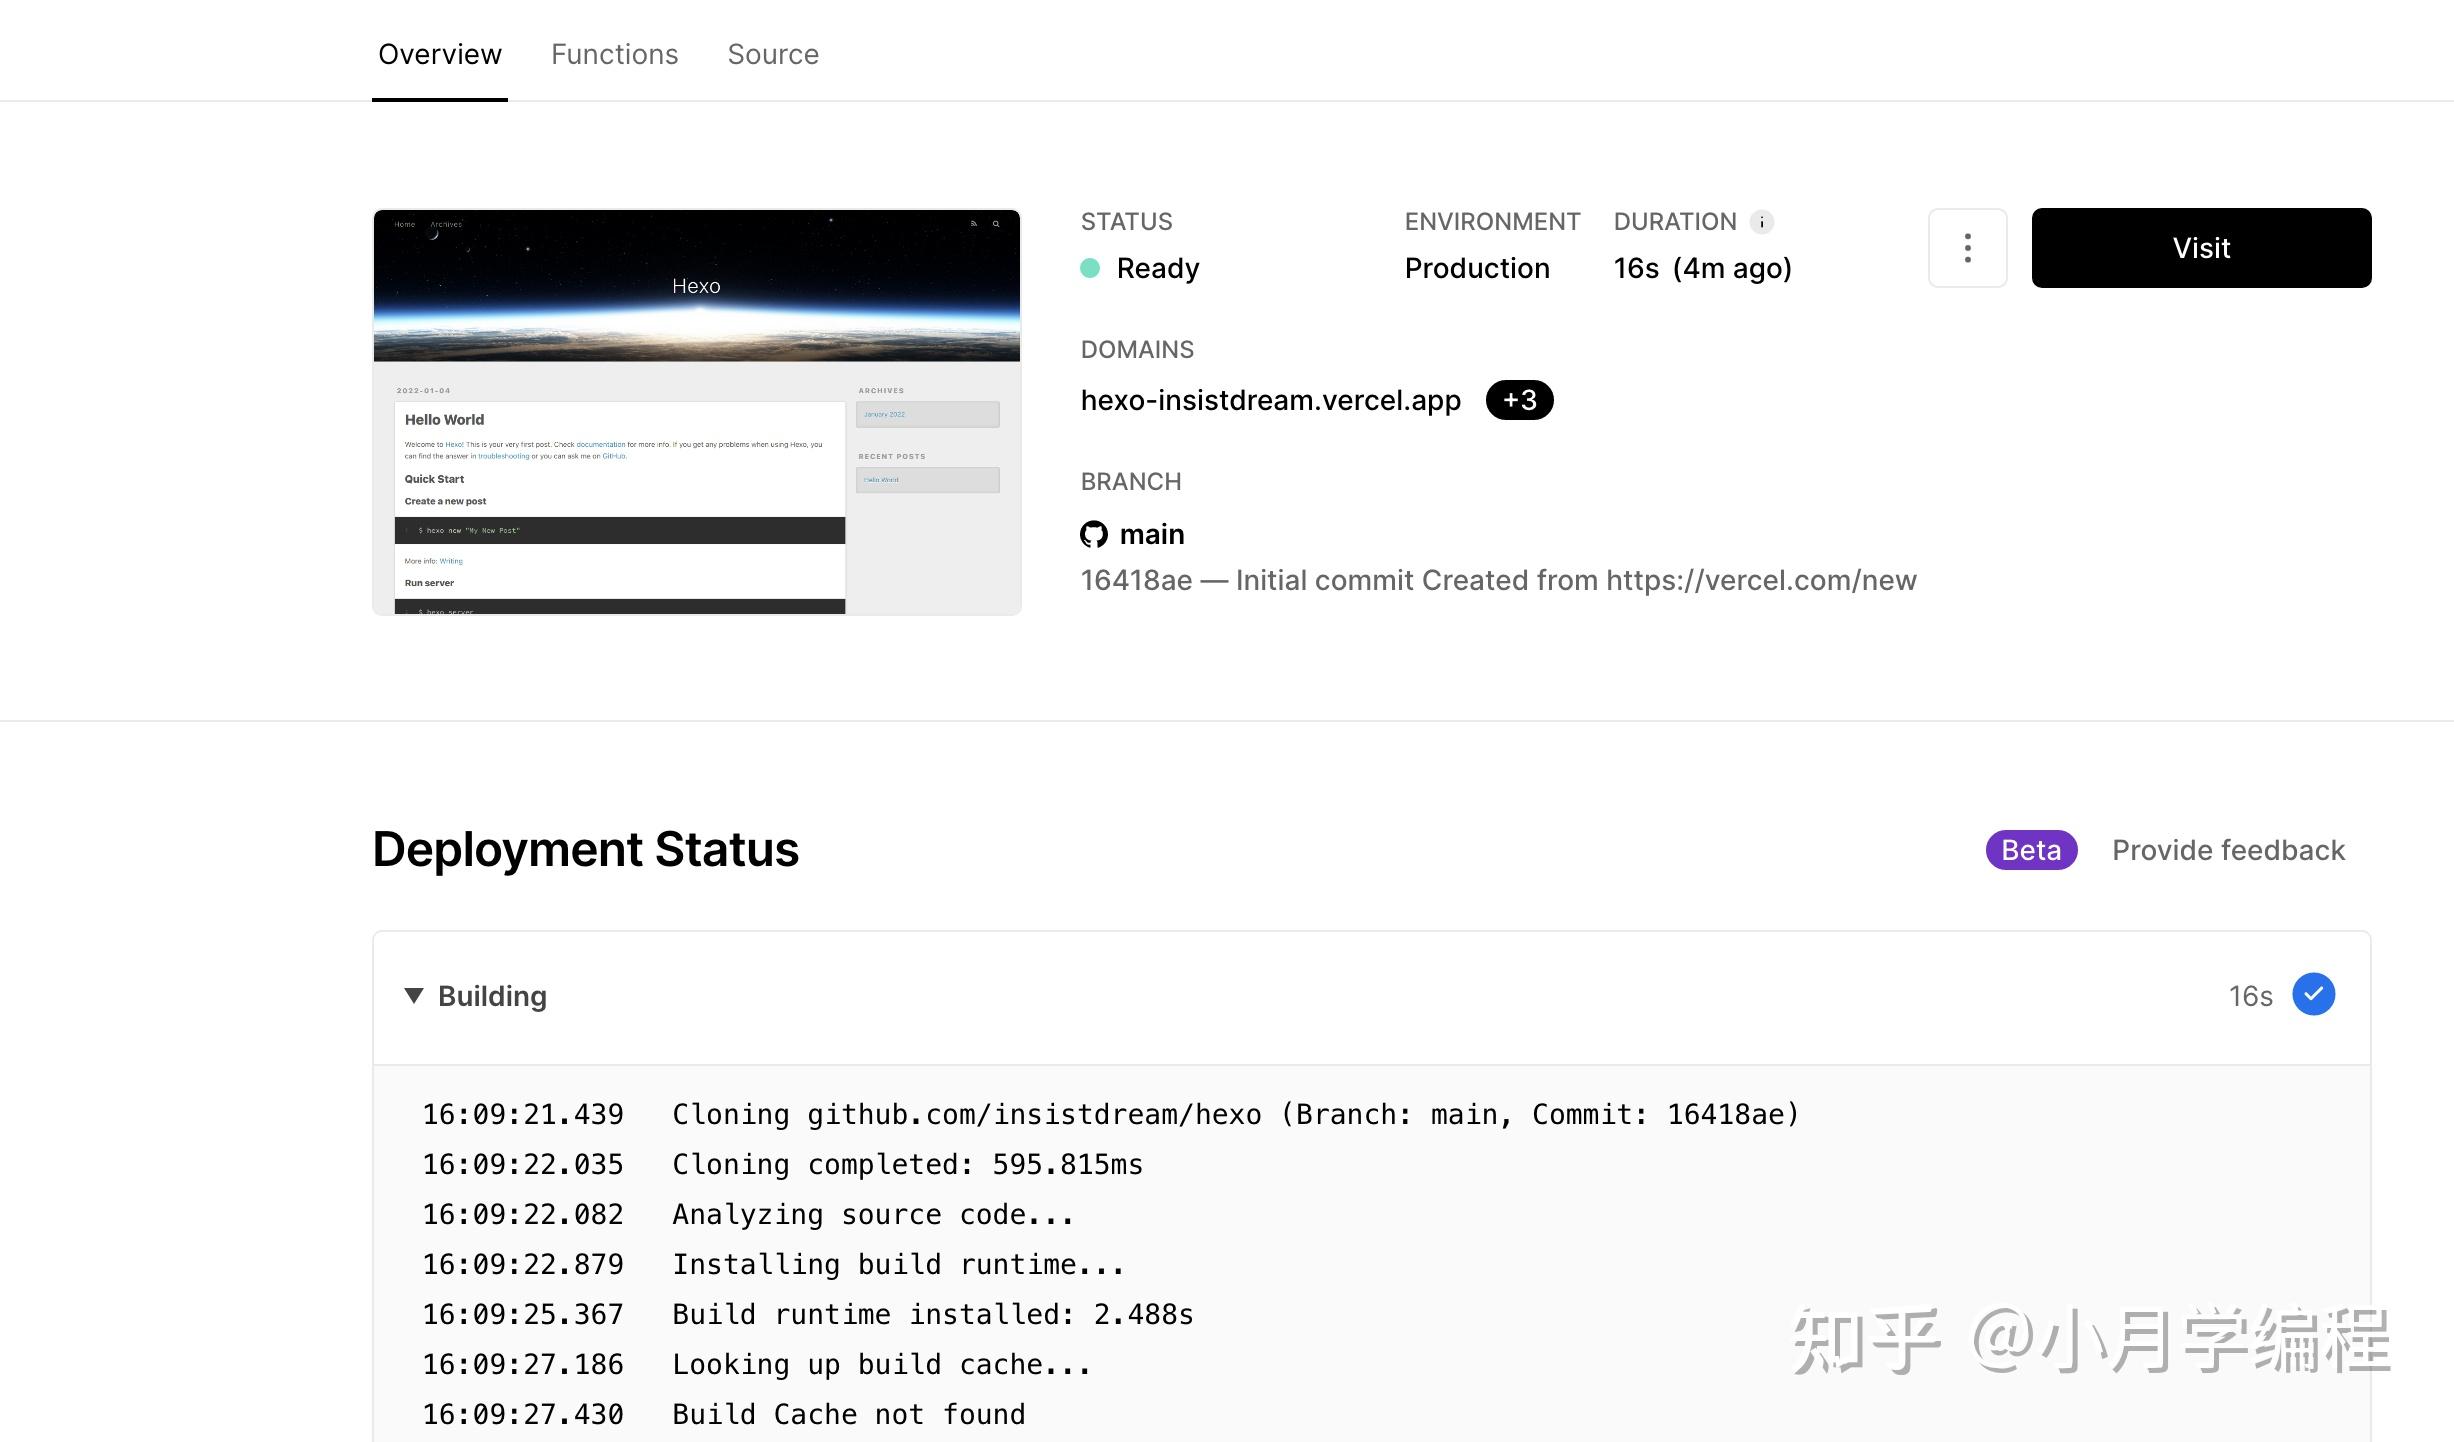2454x1442 pixels.
Task: Click the RSS feed icon on the Hexo preview
Action: point(975,224)
